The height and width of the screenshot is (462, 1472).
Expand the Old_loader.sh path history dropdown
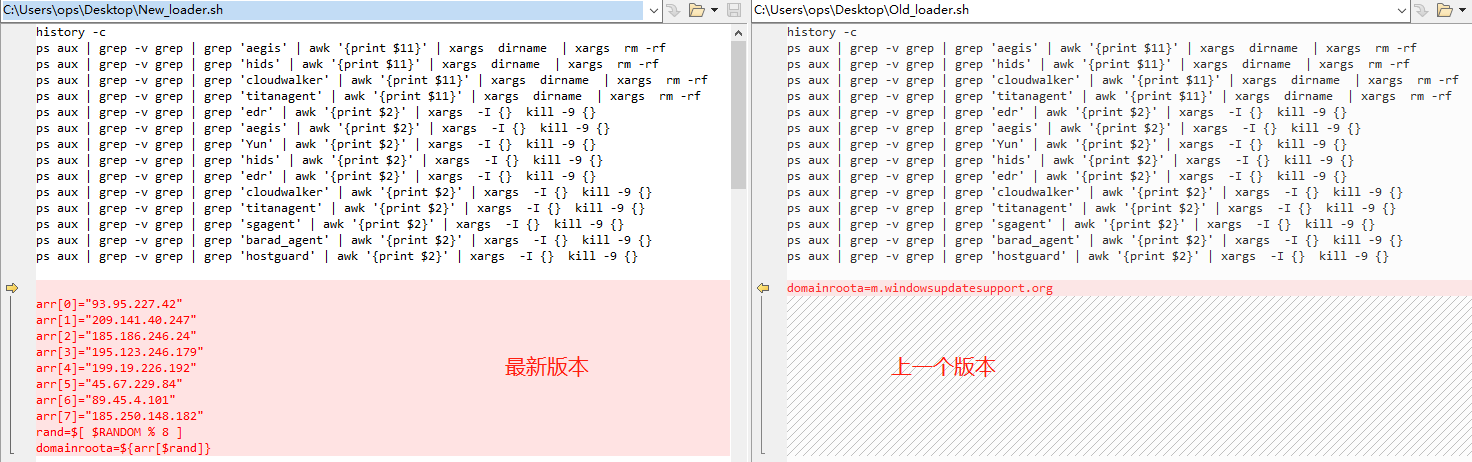pos(1401,10)
